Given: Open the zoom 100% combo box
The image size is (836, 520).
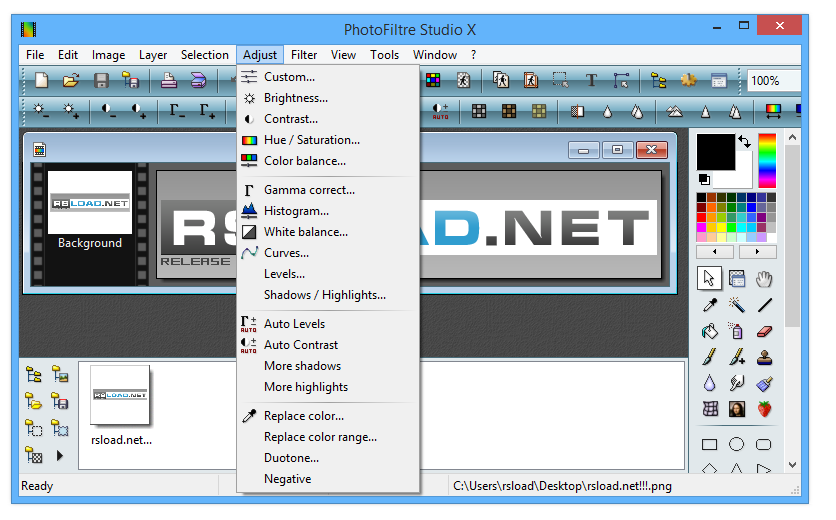Looking at the screenshot, I should 774,81.
